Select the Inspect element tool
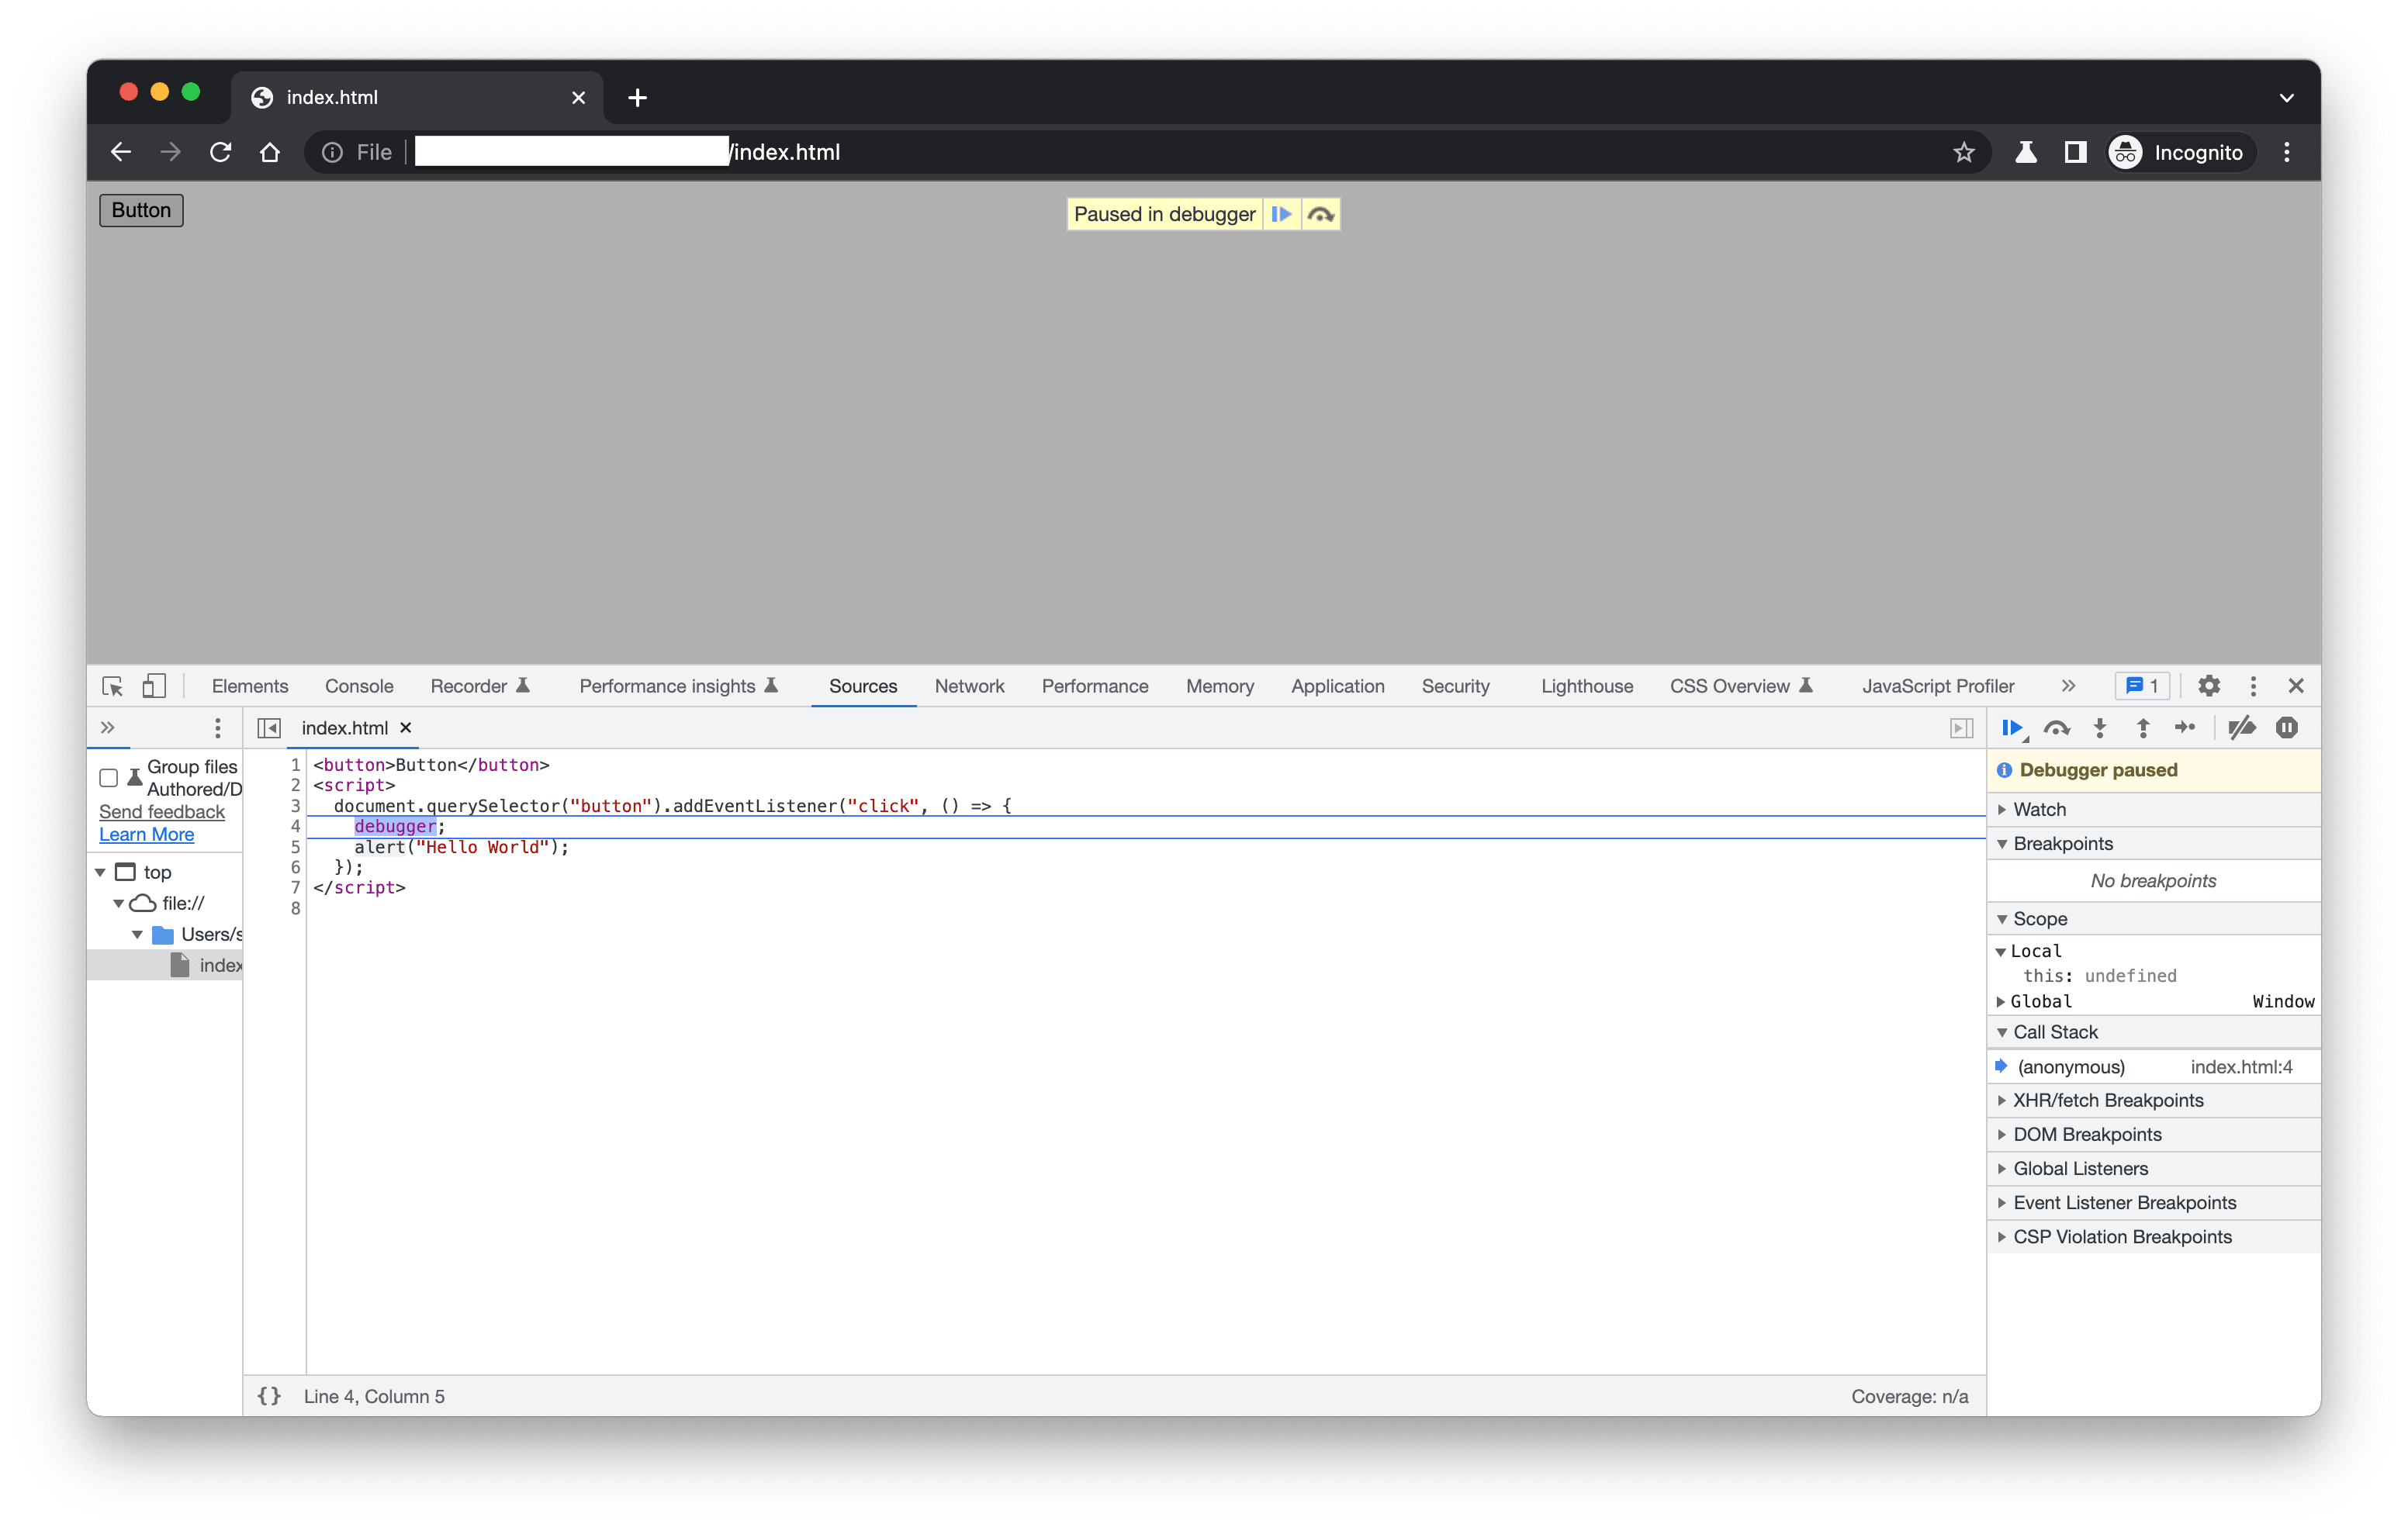The width and height of the screenshot is (2408, 1531). pyautogui.click(x=112, y=686)
